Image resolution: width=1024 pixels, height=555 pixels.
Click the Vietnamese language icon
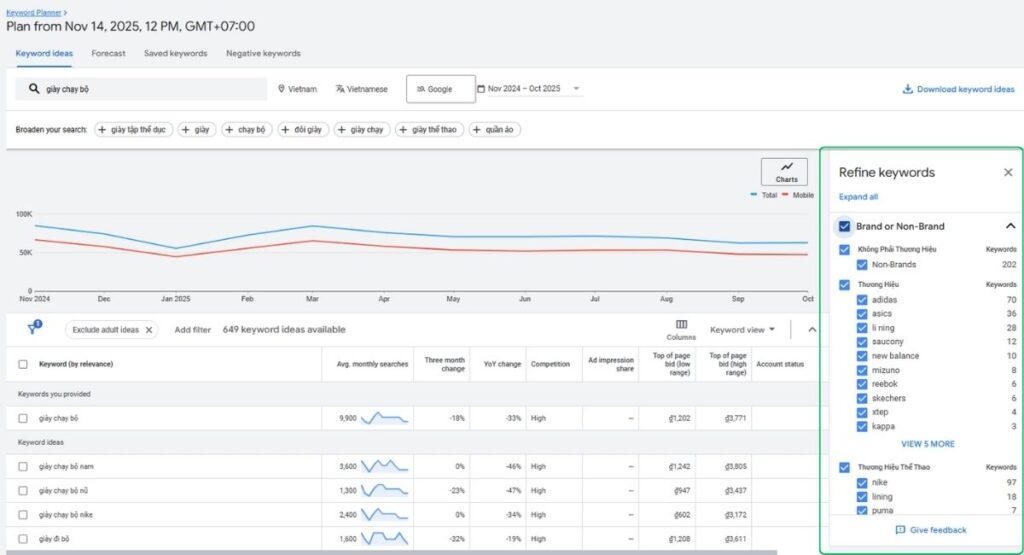pyautogui.click(x=340, y=89)
